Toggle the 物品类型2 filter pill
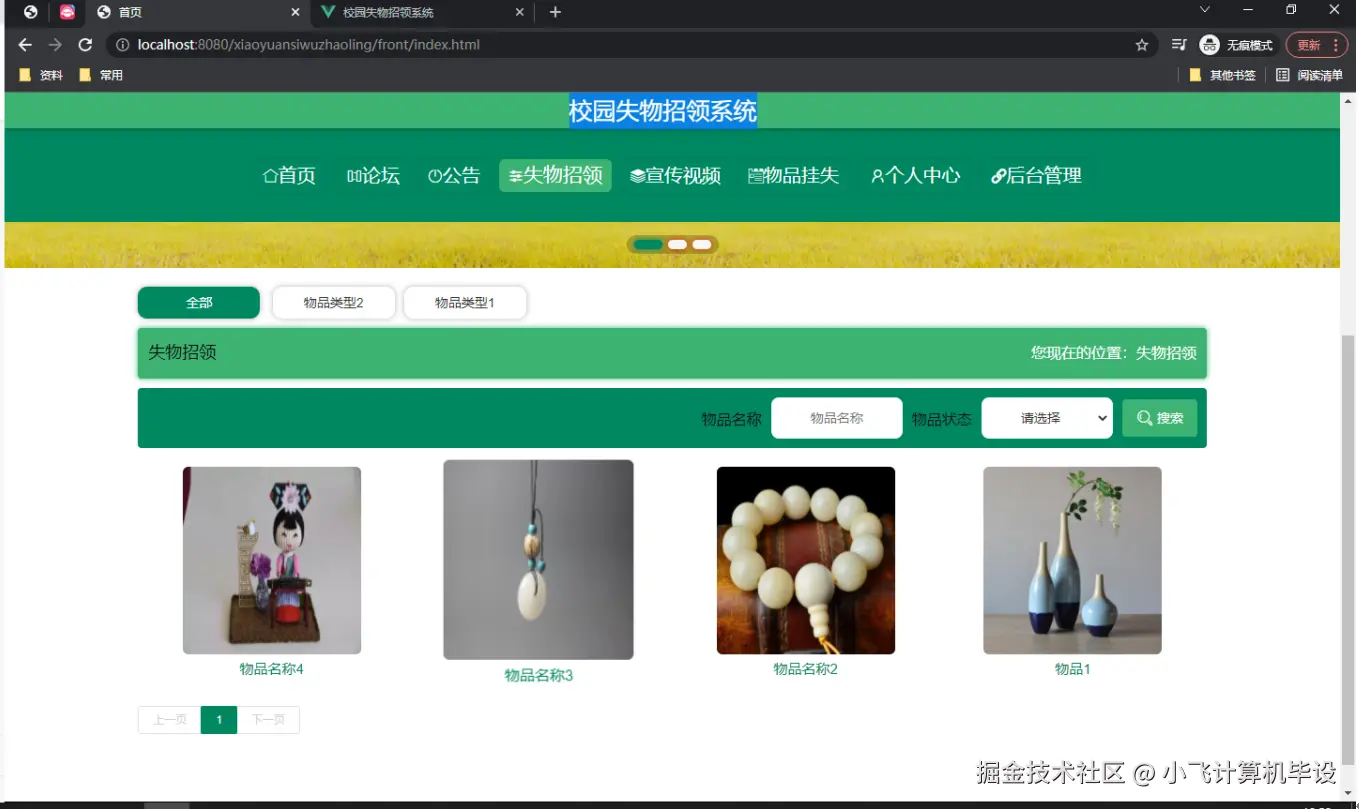Image resolution: width=1359 pixels, height=809 pixels. [x=333, y=302]
